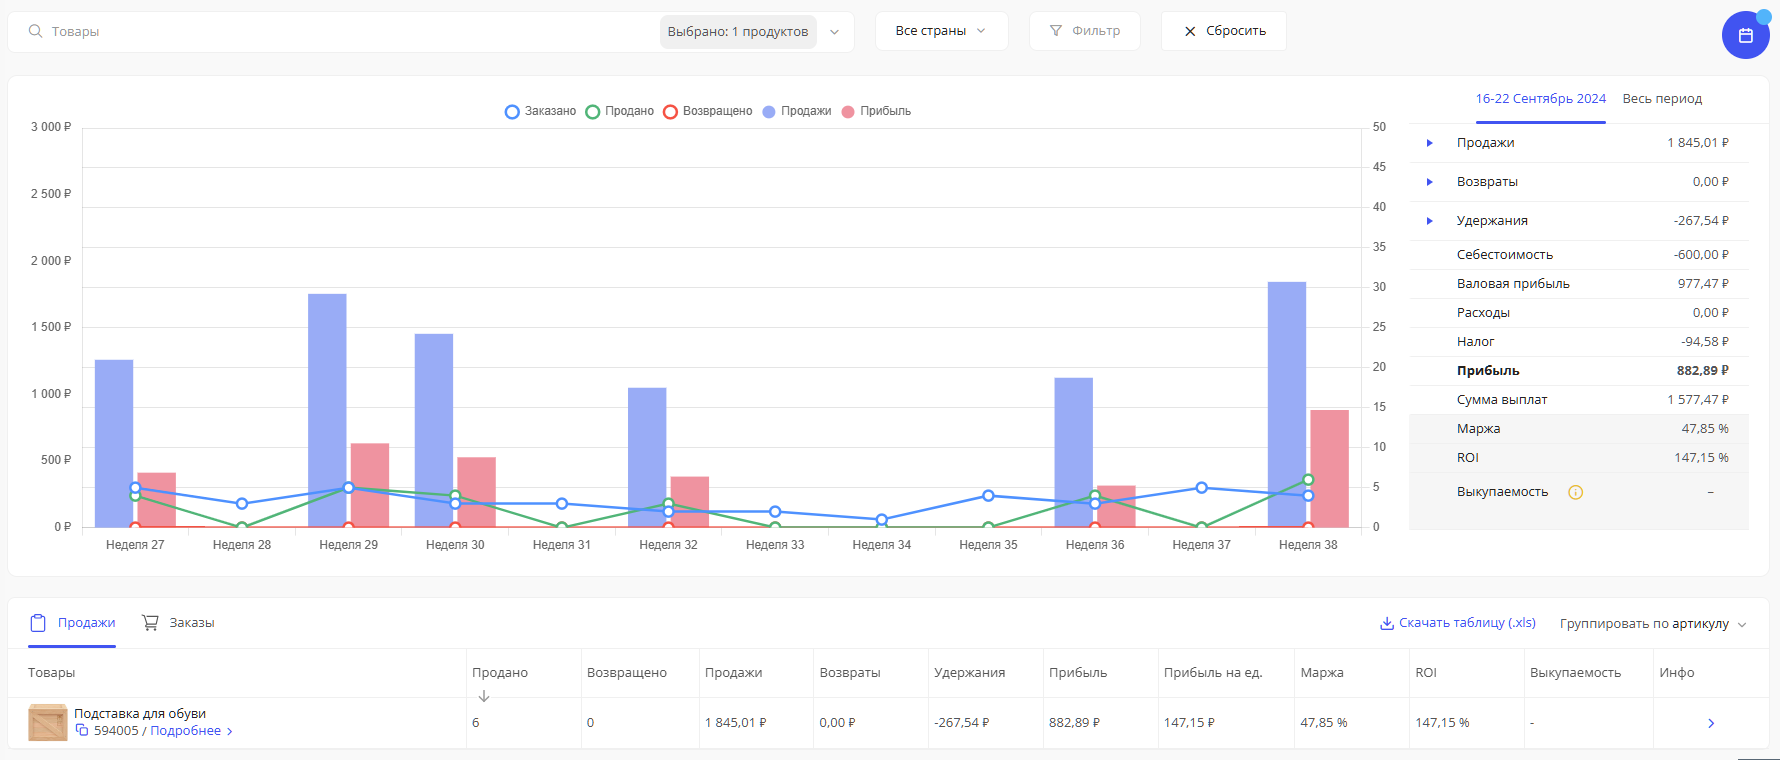Image resolution: width=1780 pixels, height=760 pixels.
Task: Click the info icon beside Выкупаемость
Action: (1575, 492)
